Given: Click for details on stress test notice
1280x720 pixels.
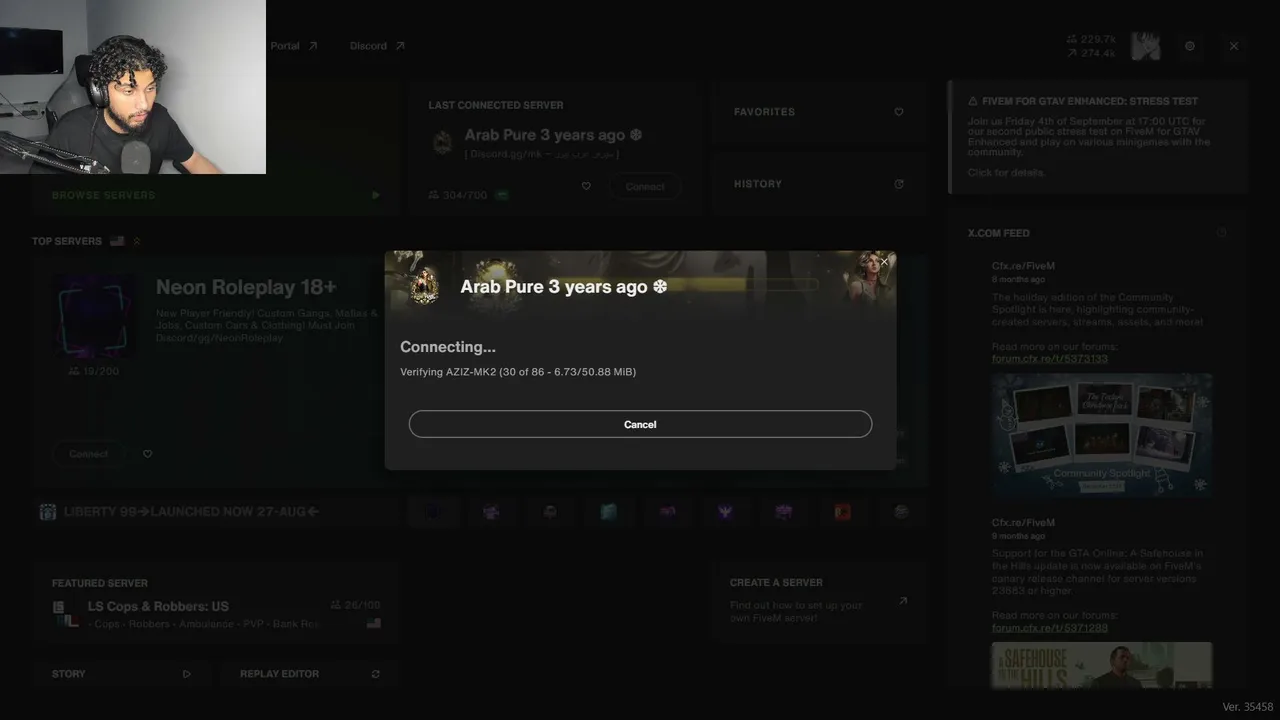Looking at the screenshot, I should point(1006,173).
